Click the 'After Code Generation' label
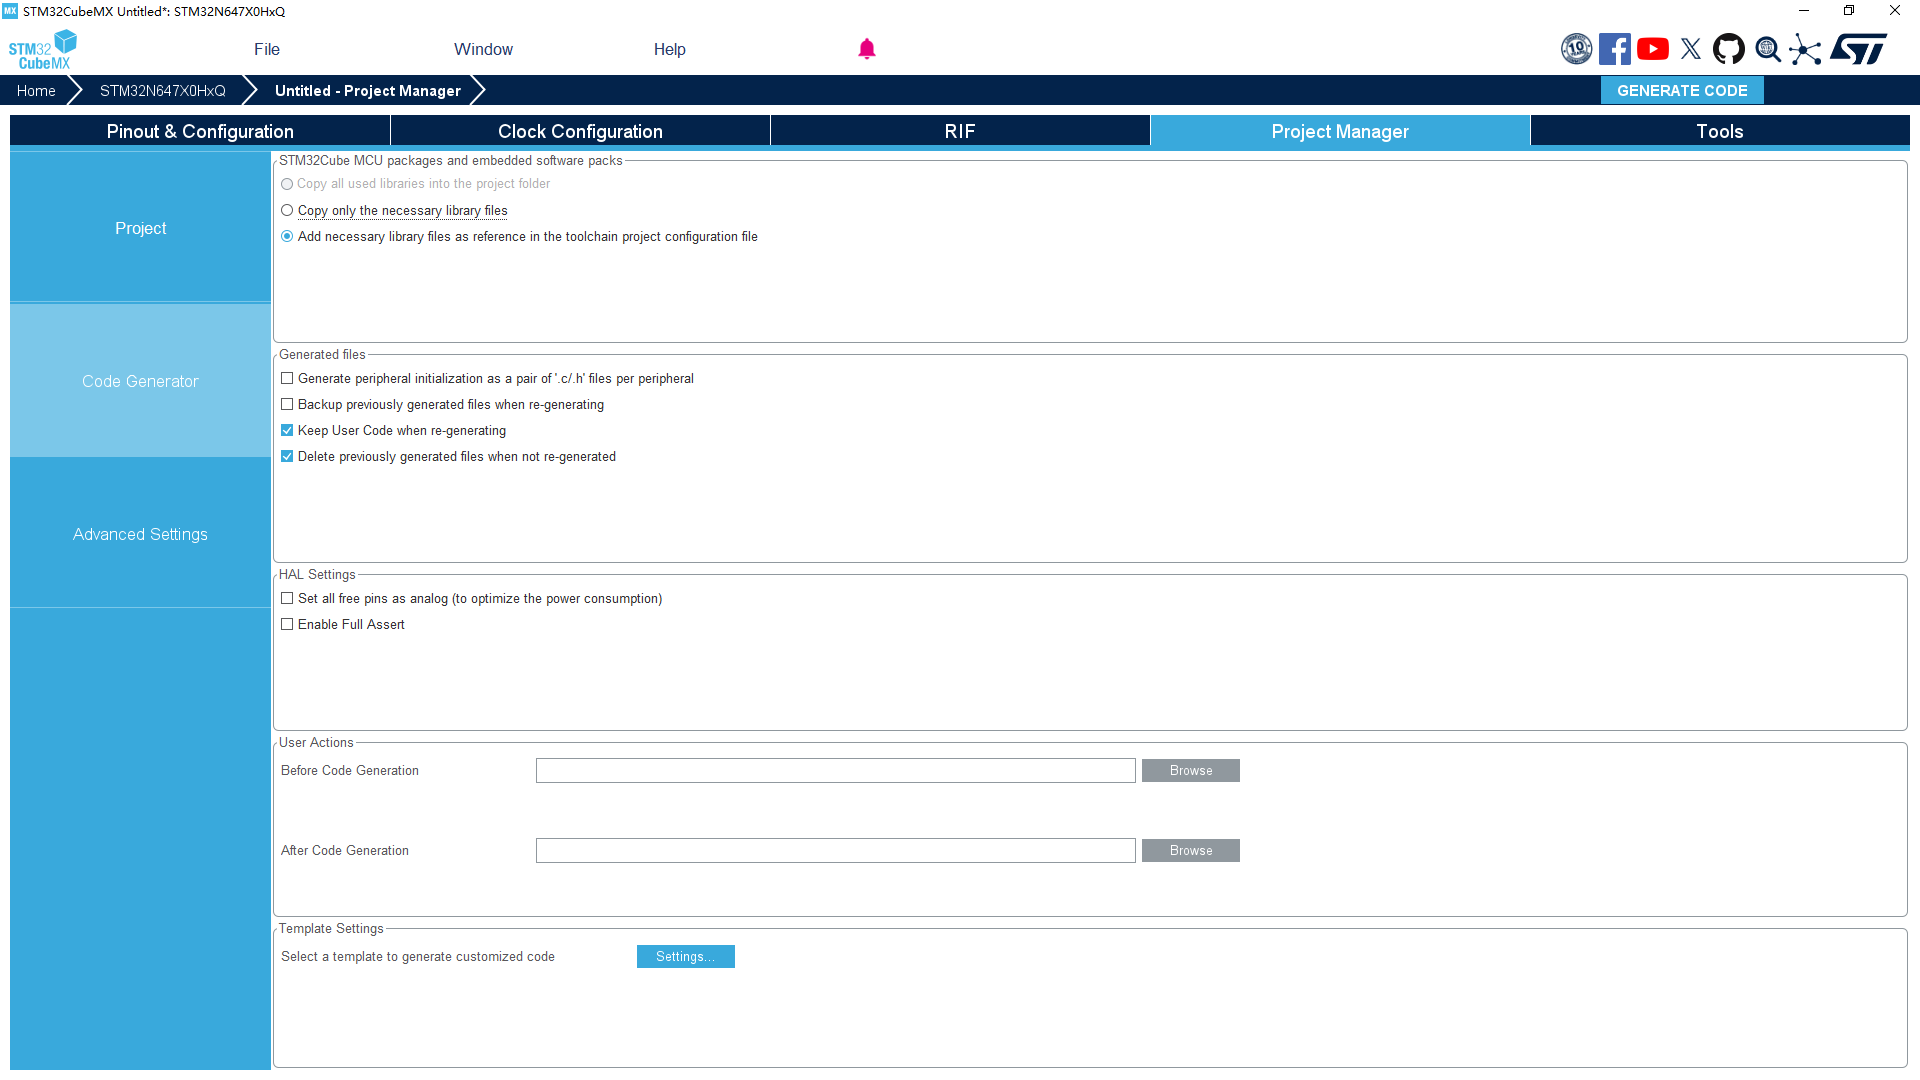 point(345,850)
